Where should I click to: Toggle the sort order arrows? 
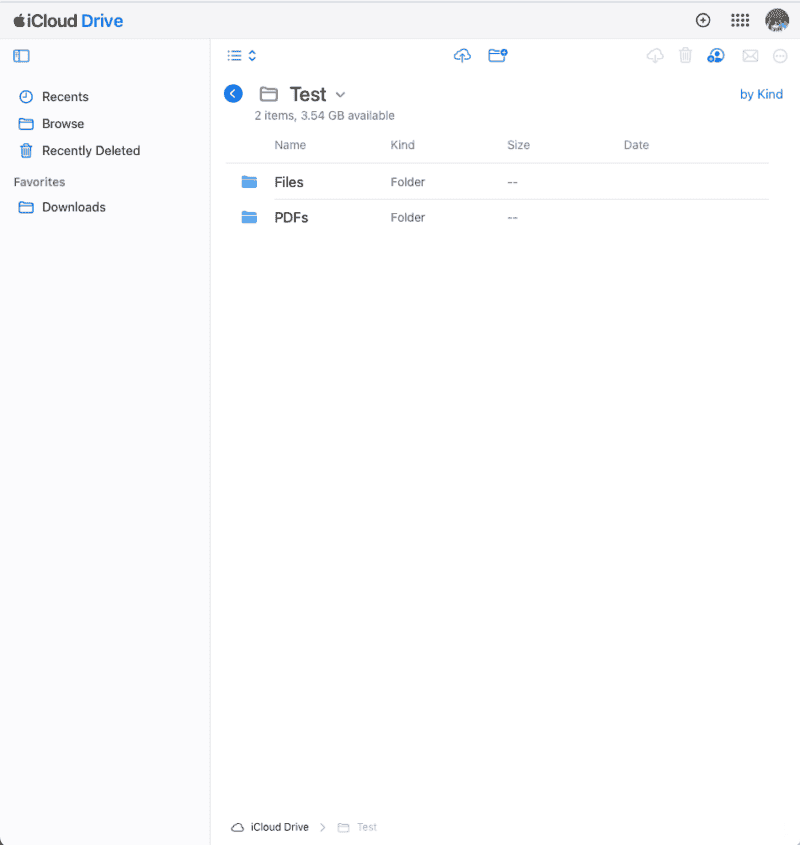pyautogui.click(x=251, y=55)
